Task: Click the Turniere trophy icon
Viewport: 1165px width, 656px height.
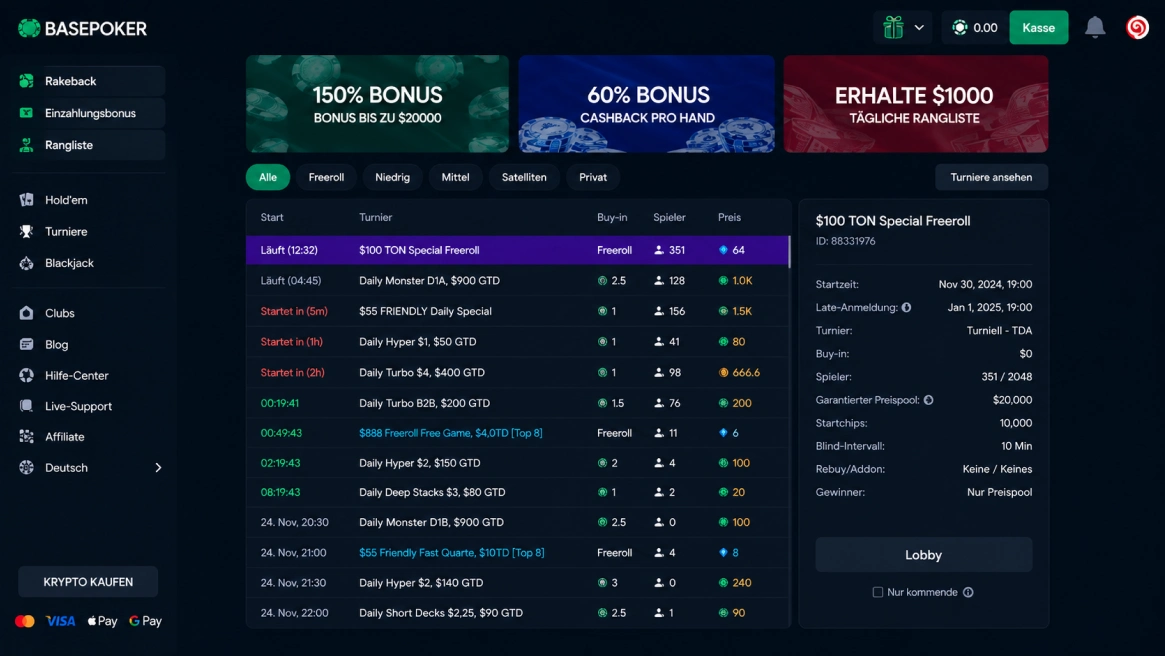Action: click(27, 232)
